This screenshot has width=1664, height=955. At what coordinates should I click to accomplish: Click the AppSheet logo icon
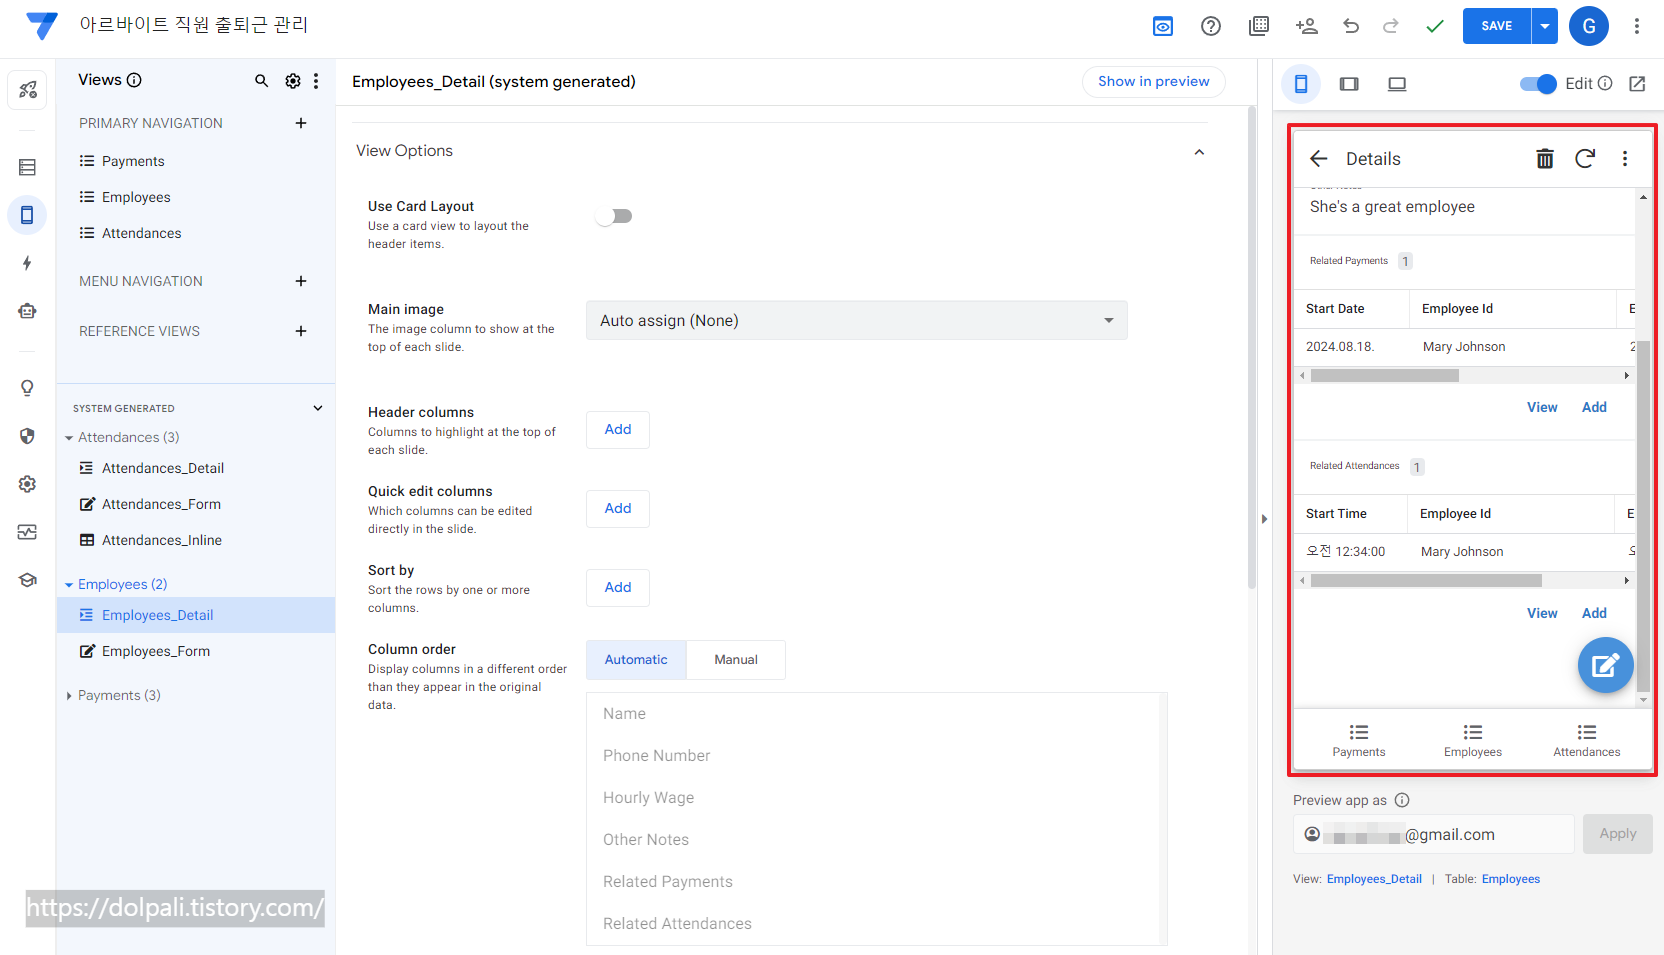pyautogui.click(x=41, y=26)
